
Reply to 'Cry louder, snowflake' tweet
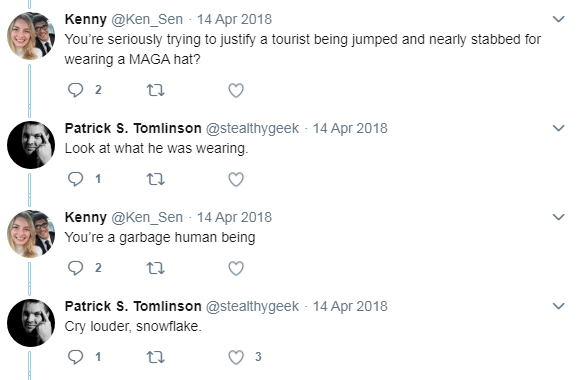[x=76, y=357]
